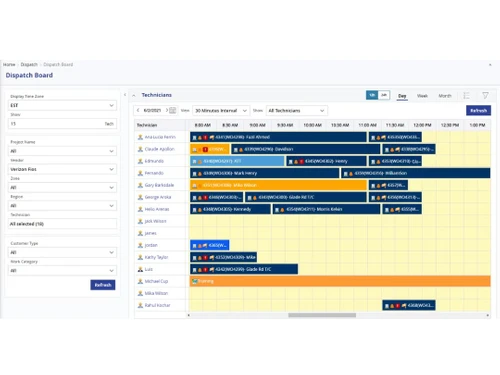Click the Technician column header
Viewport: 500px width, 375px height.
(160, 125)
